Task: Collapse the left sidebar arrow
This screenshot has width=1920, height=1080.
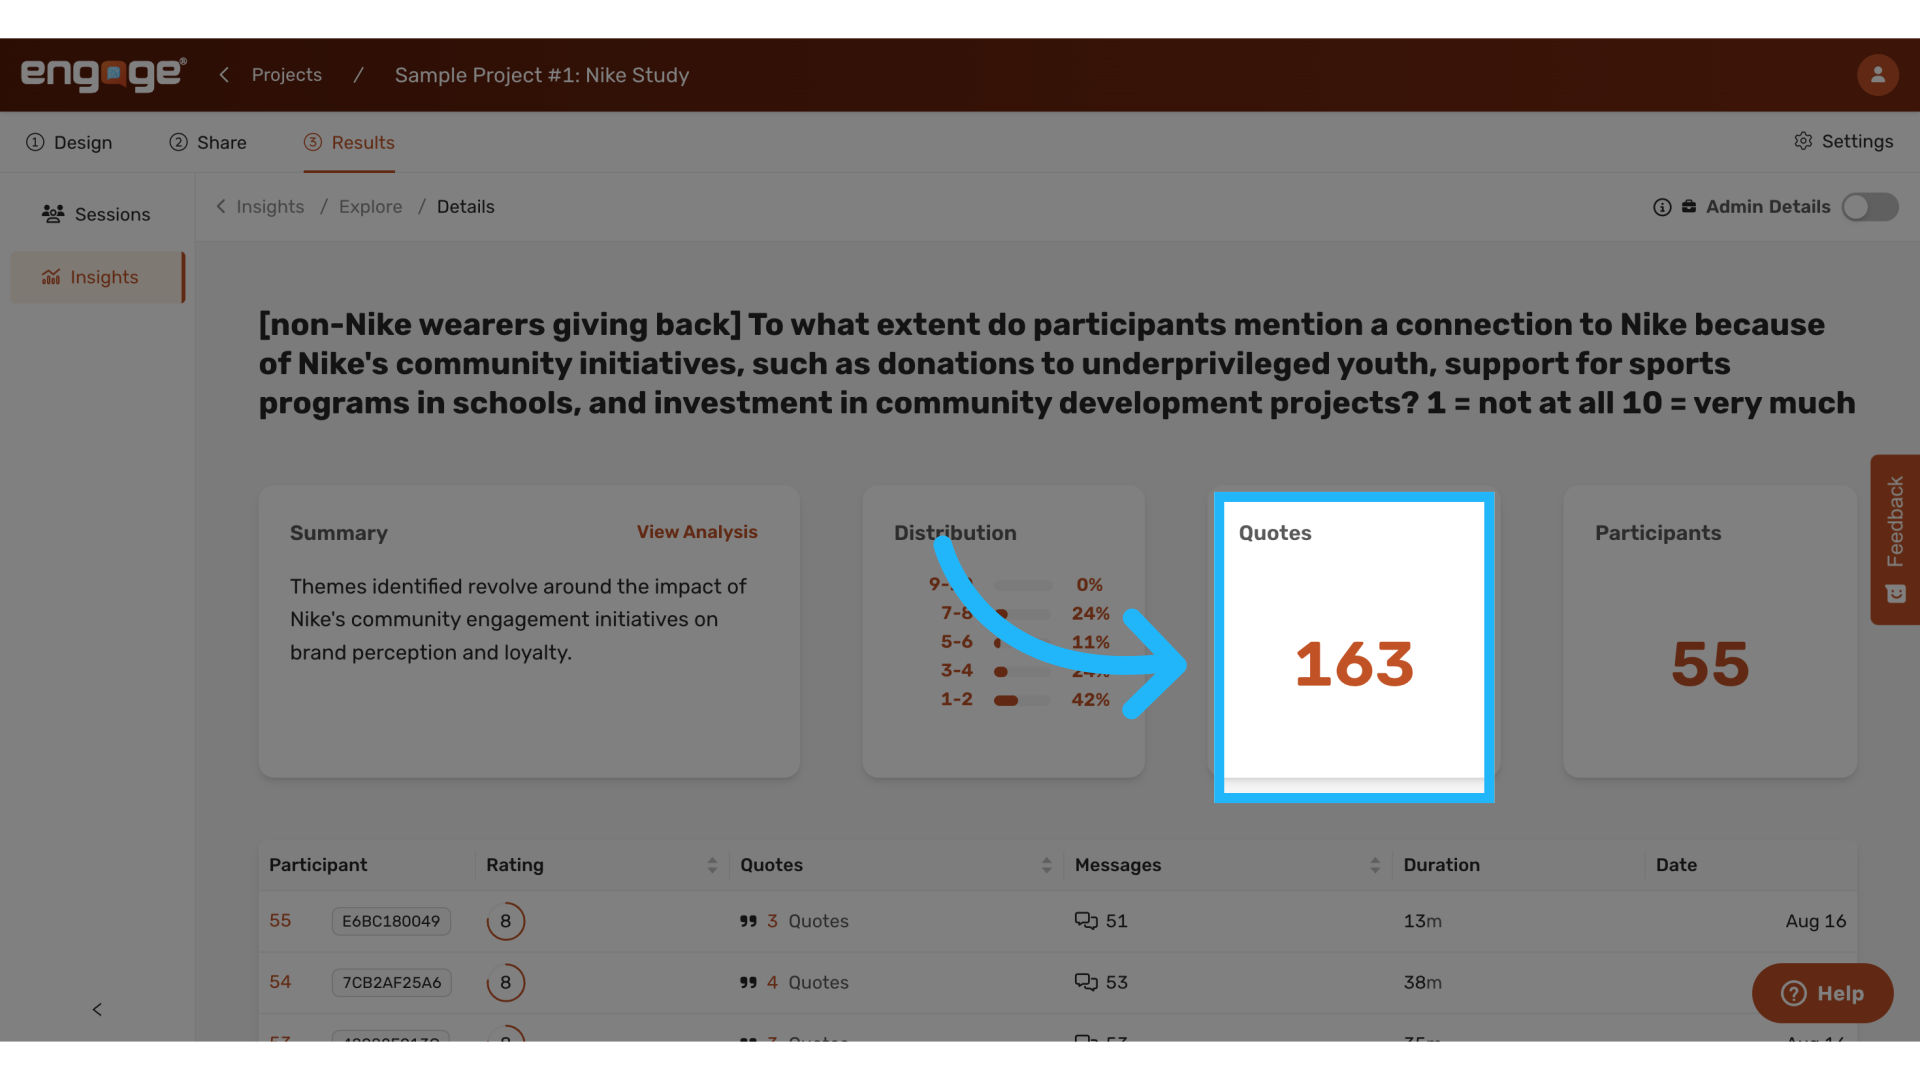Action: pos(97,1009)
